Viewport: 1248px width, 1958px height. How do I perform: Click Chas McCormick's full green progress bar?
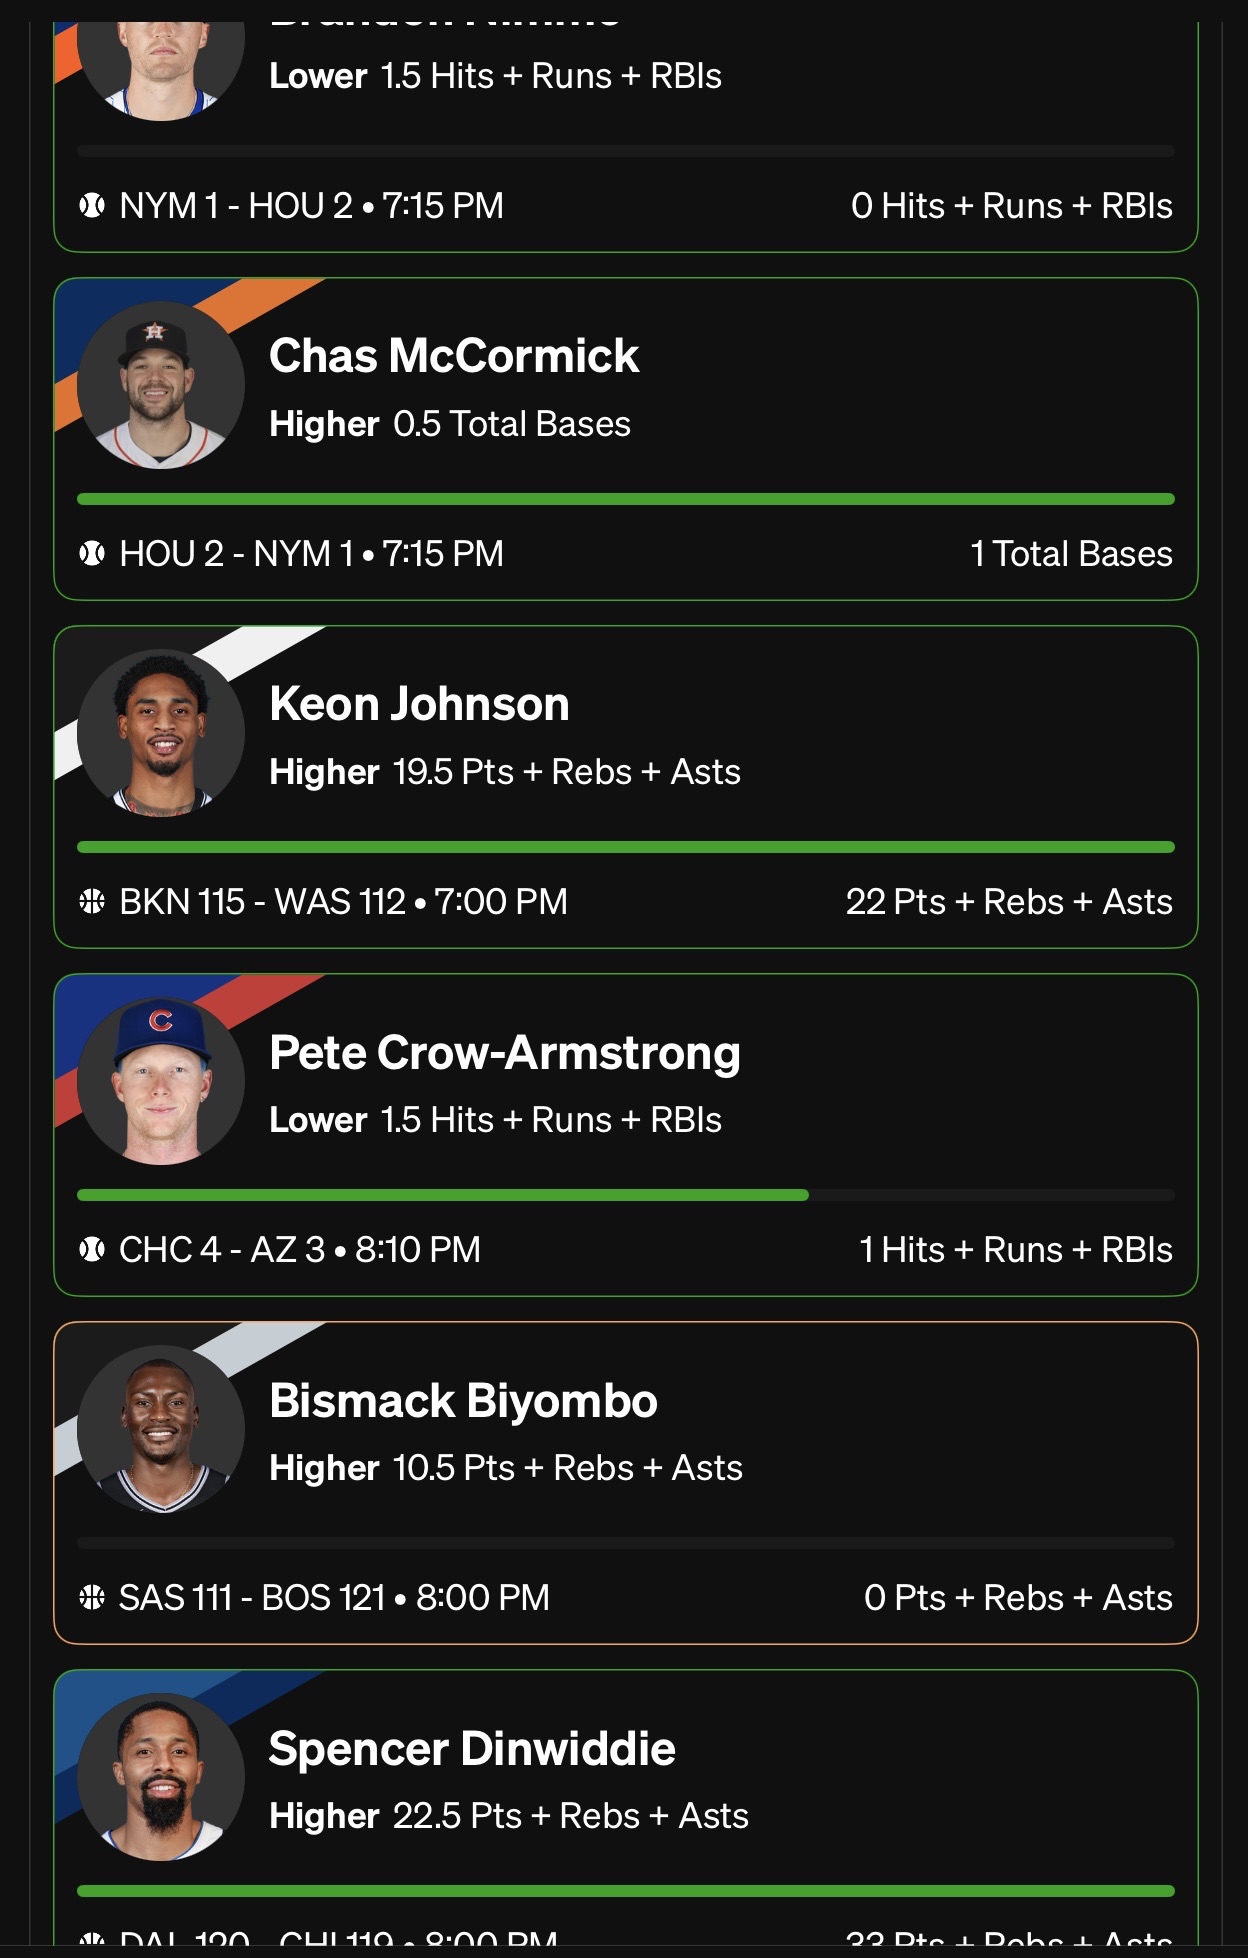point(626,499)
